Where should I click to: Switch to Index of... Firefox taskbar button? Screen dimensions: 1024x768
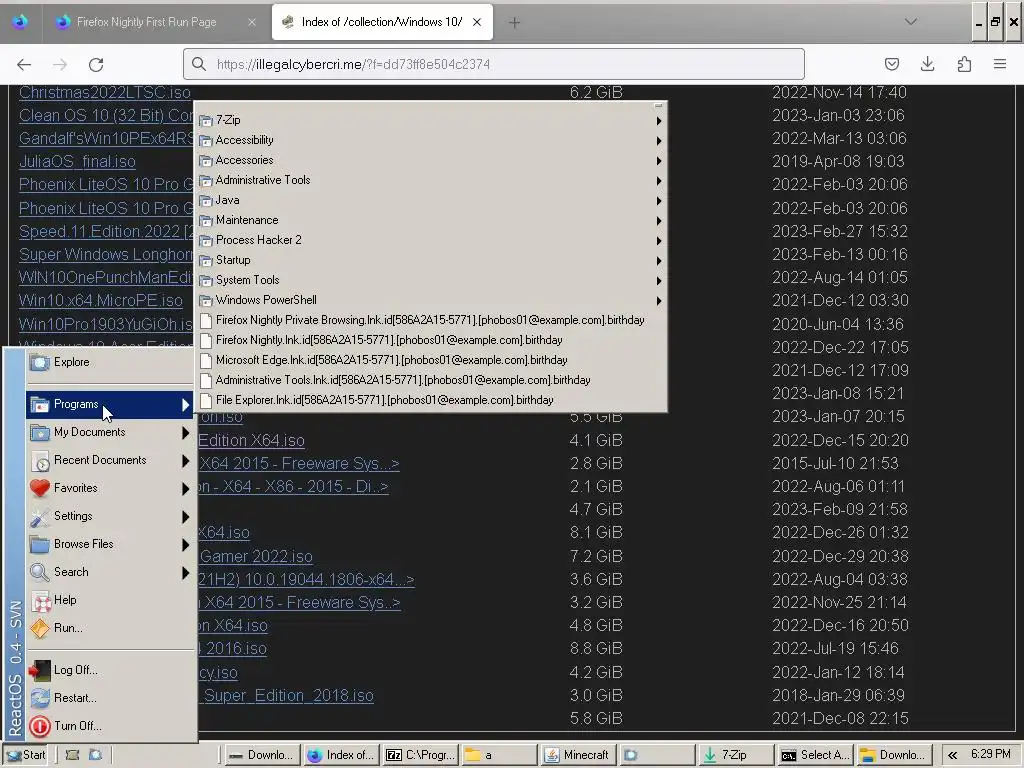tap(342, 755)
